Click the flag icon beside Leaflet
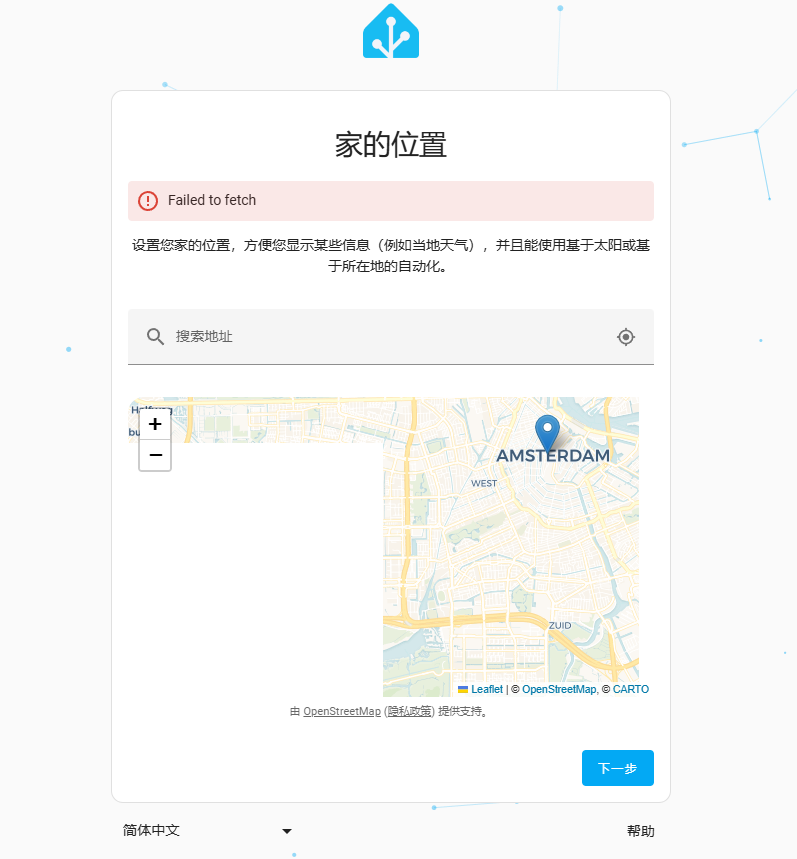 (463, 689)
